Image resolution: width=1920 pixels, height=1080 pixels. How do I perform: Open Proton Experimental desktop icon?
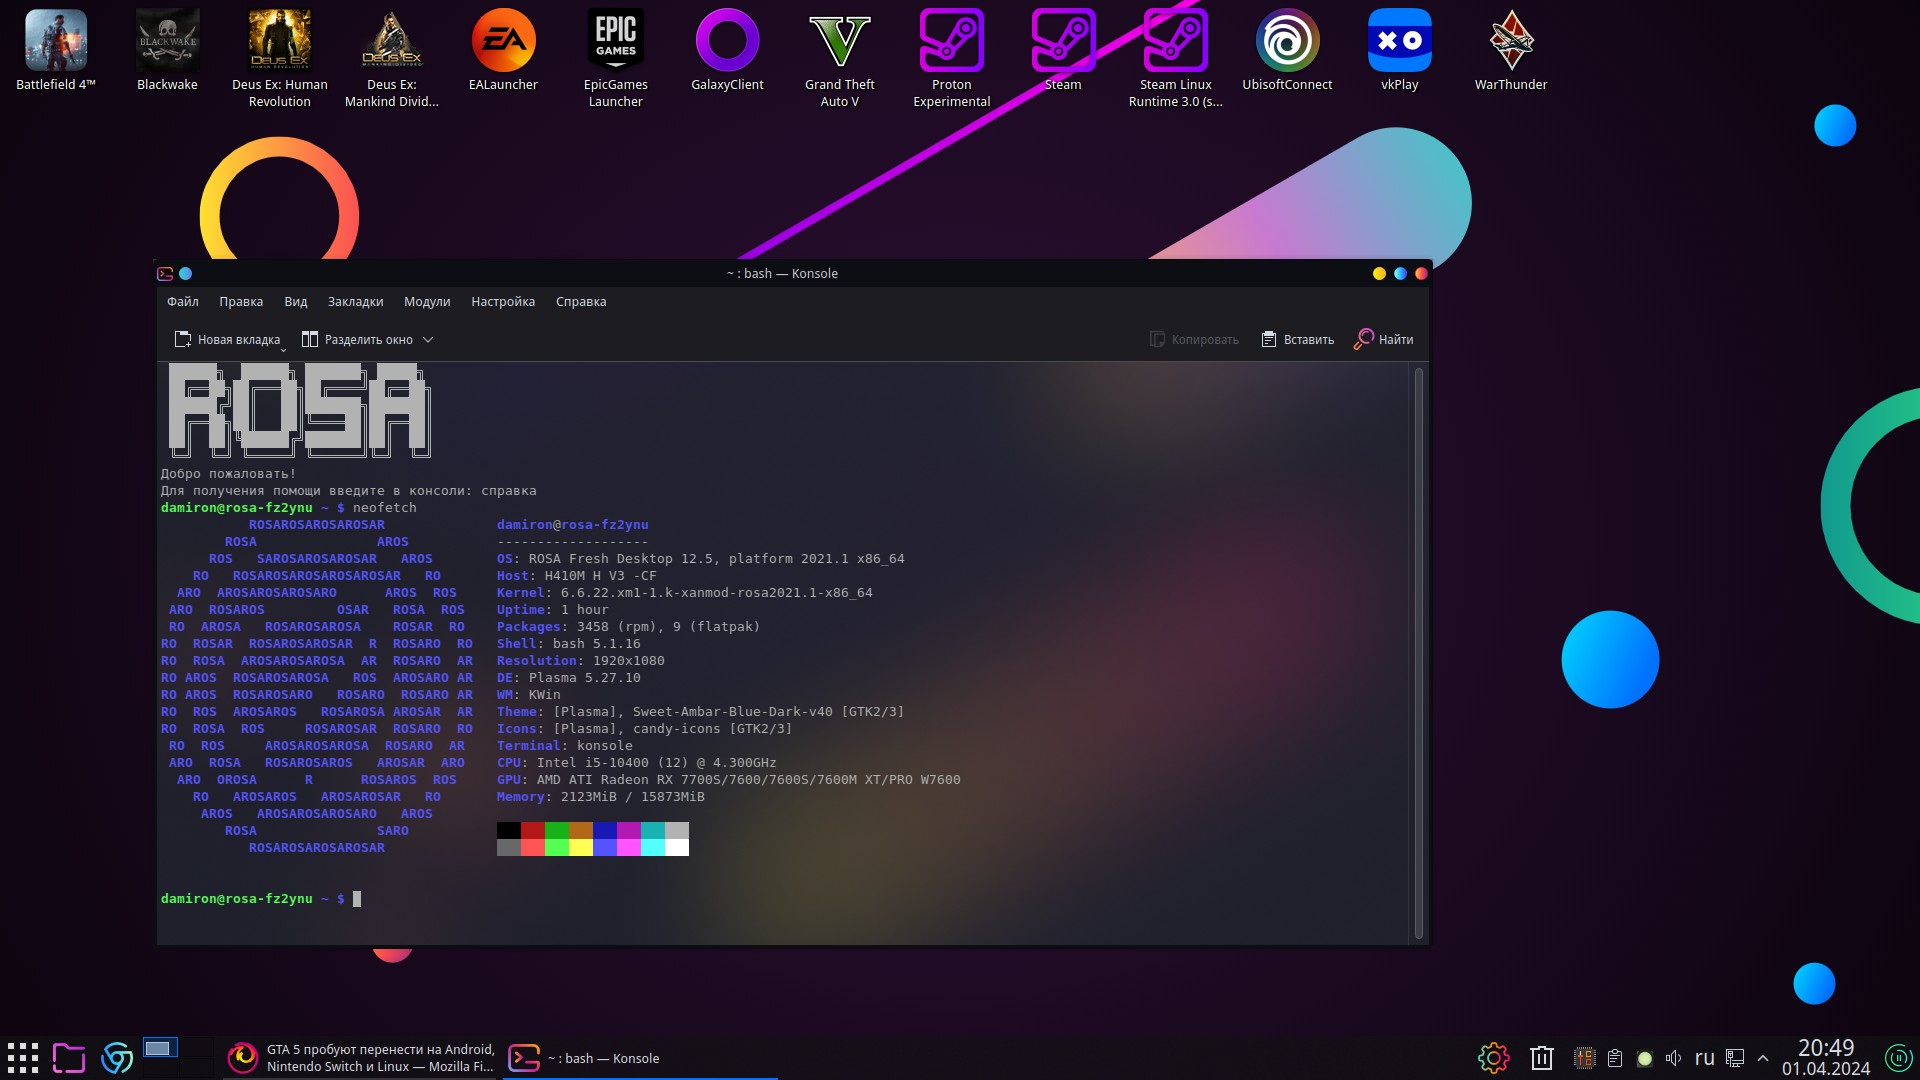(x=952, y=58)
